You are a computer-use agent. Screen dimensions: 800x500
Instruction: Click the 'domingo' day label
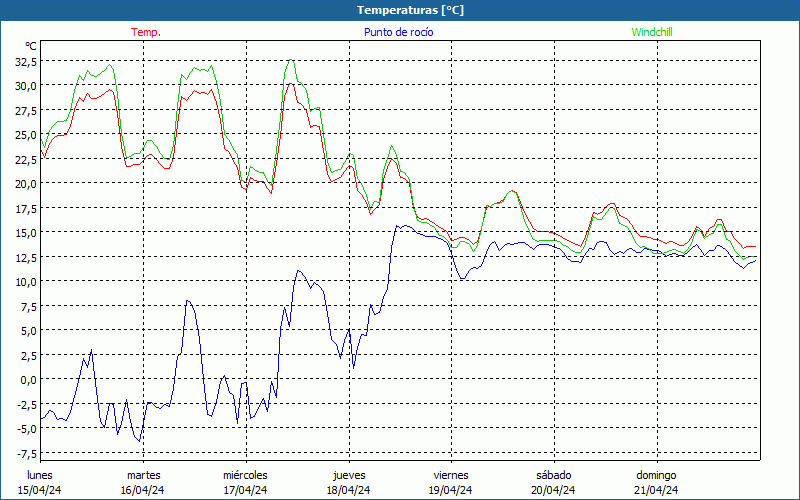(656, 475)
